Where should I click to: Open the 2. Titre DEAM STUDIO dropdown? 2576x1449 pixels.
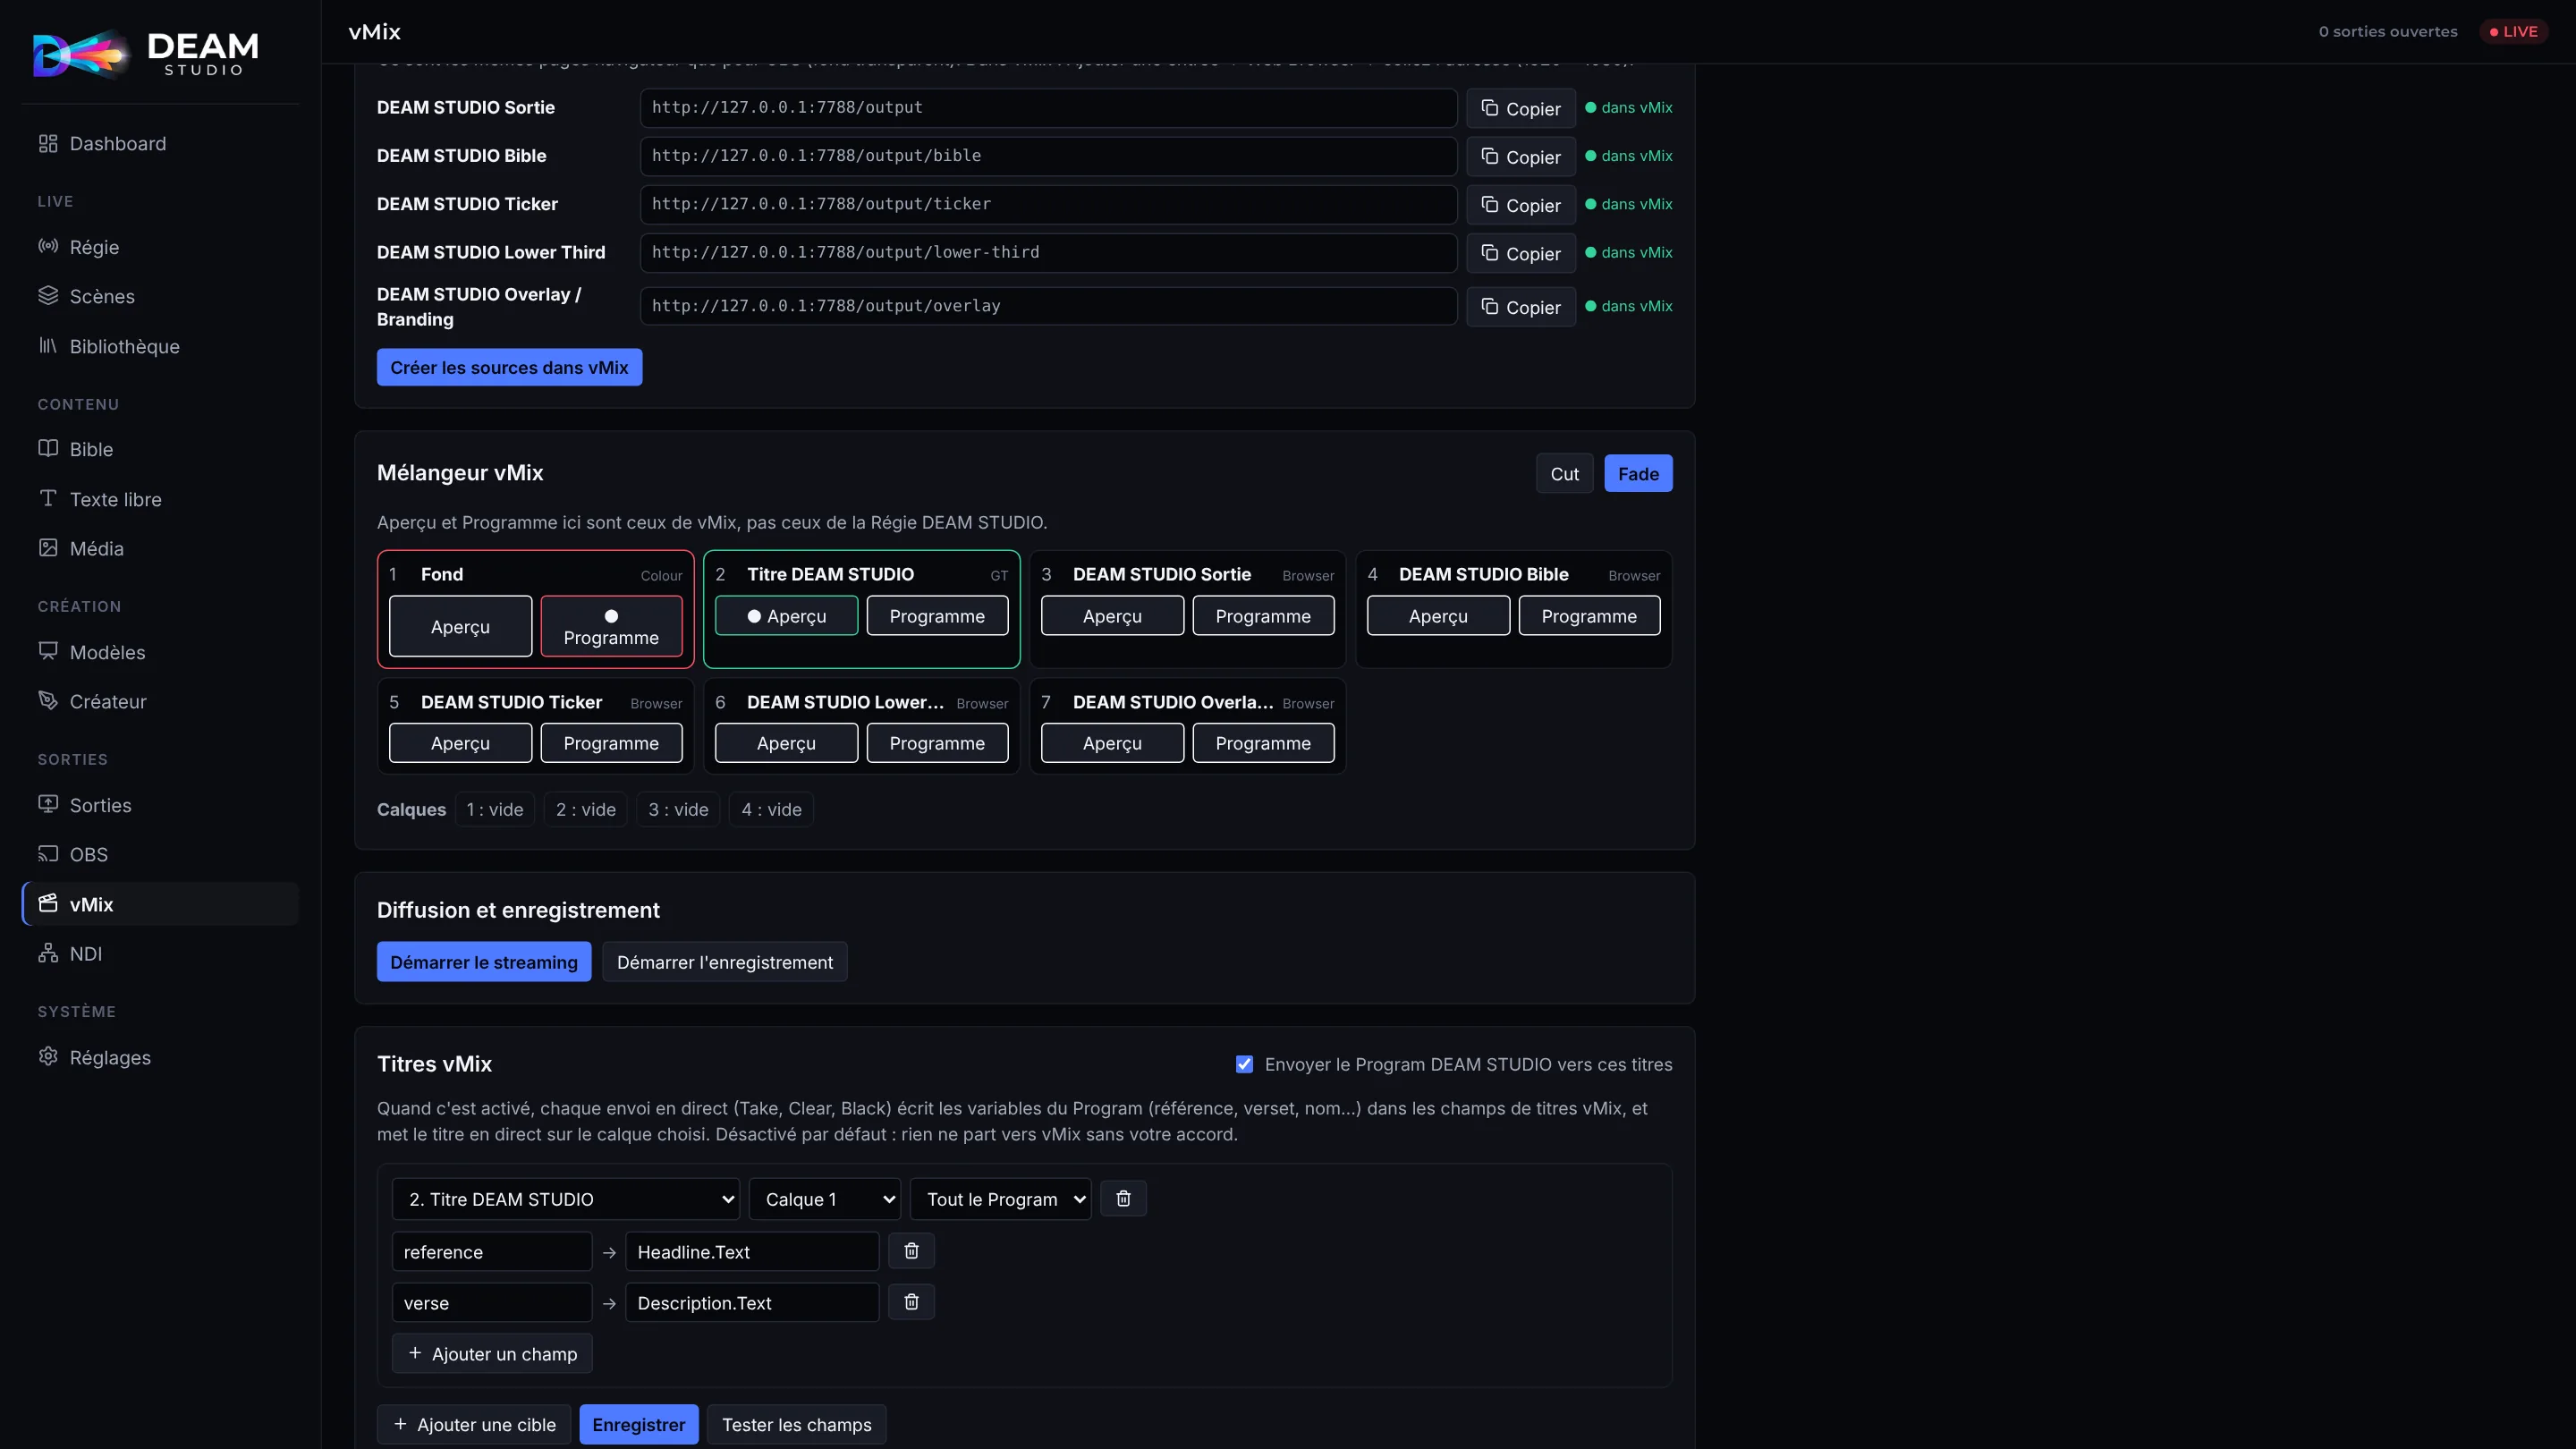[x=566, y=1199]
